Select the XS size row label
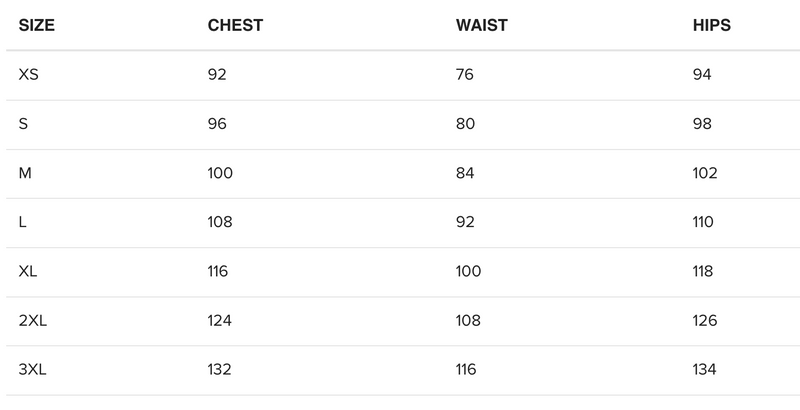 [x=28, y=75]
